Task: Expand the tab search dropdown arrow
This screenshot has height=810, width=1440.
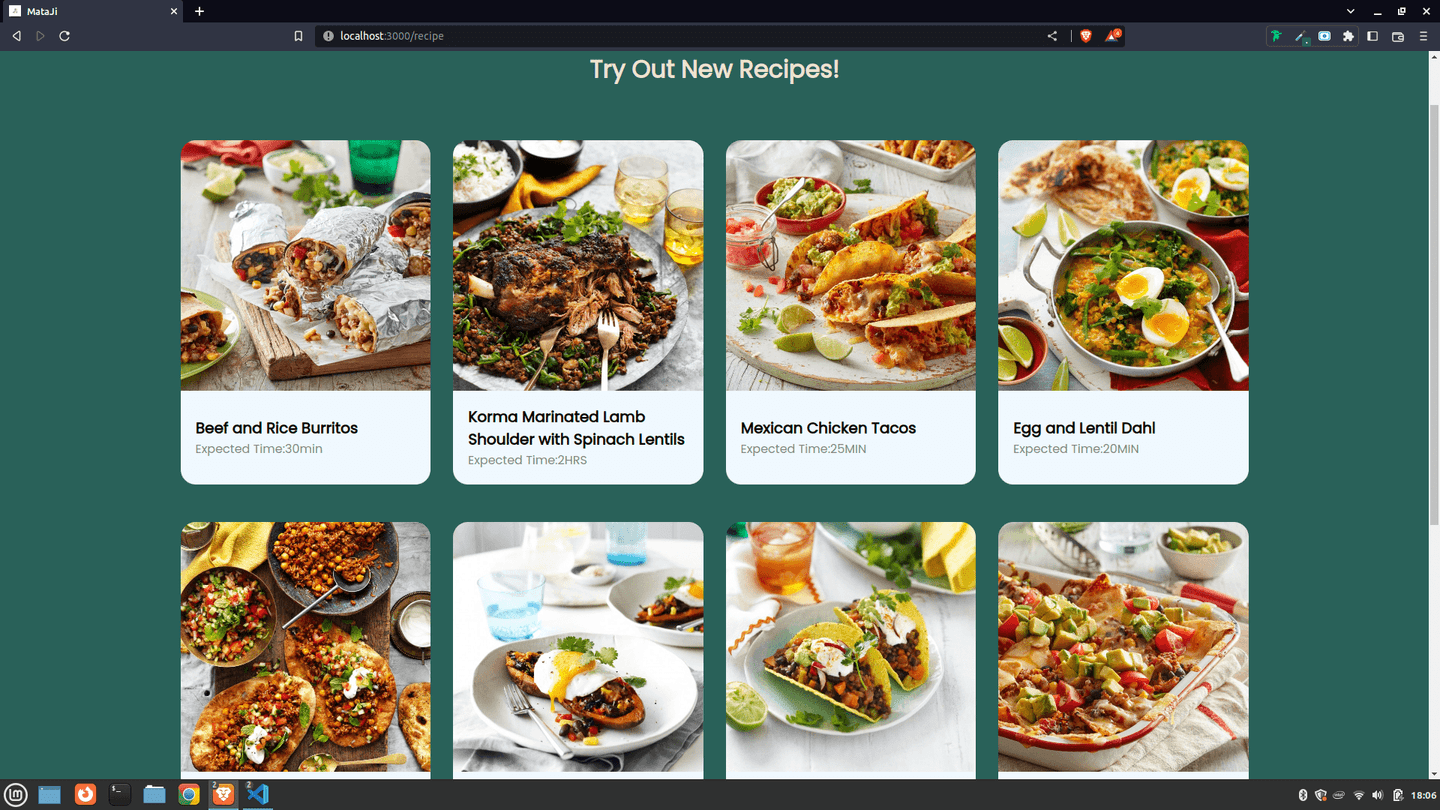Action: tap(1350, 11)
